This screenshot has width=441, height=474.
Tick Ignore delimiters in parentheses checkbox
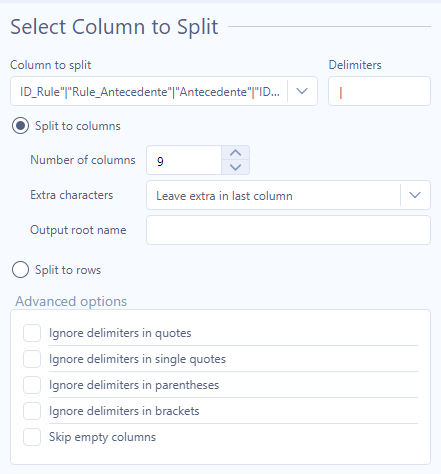(32, 385)
